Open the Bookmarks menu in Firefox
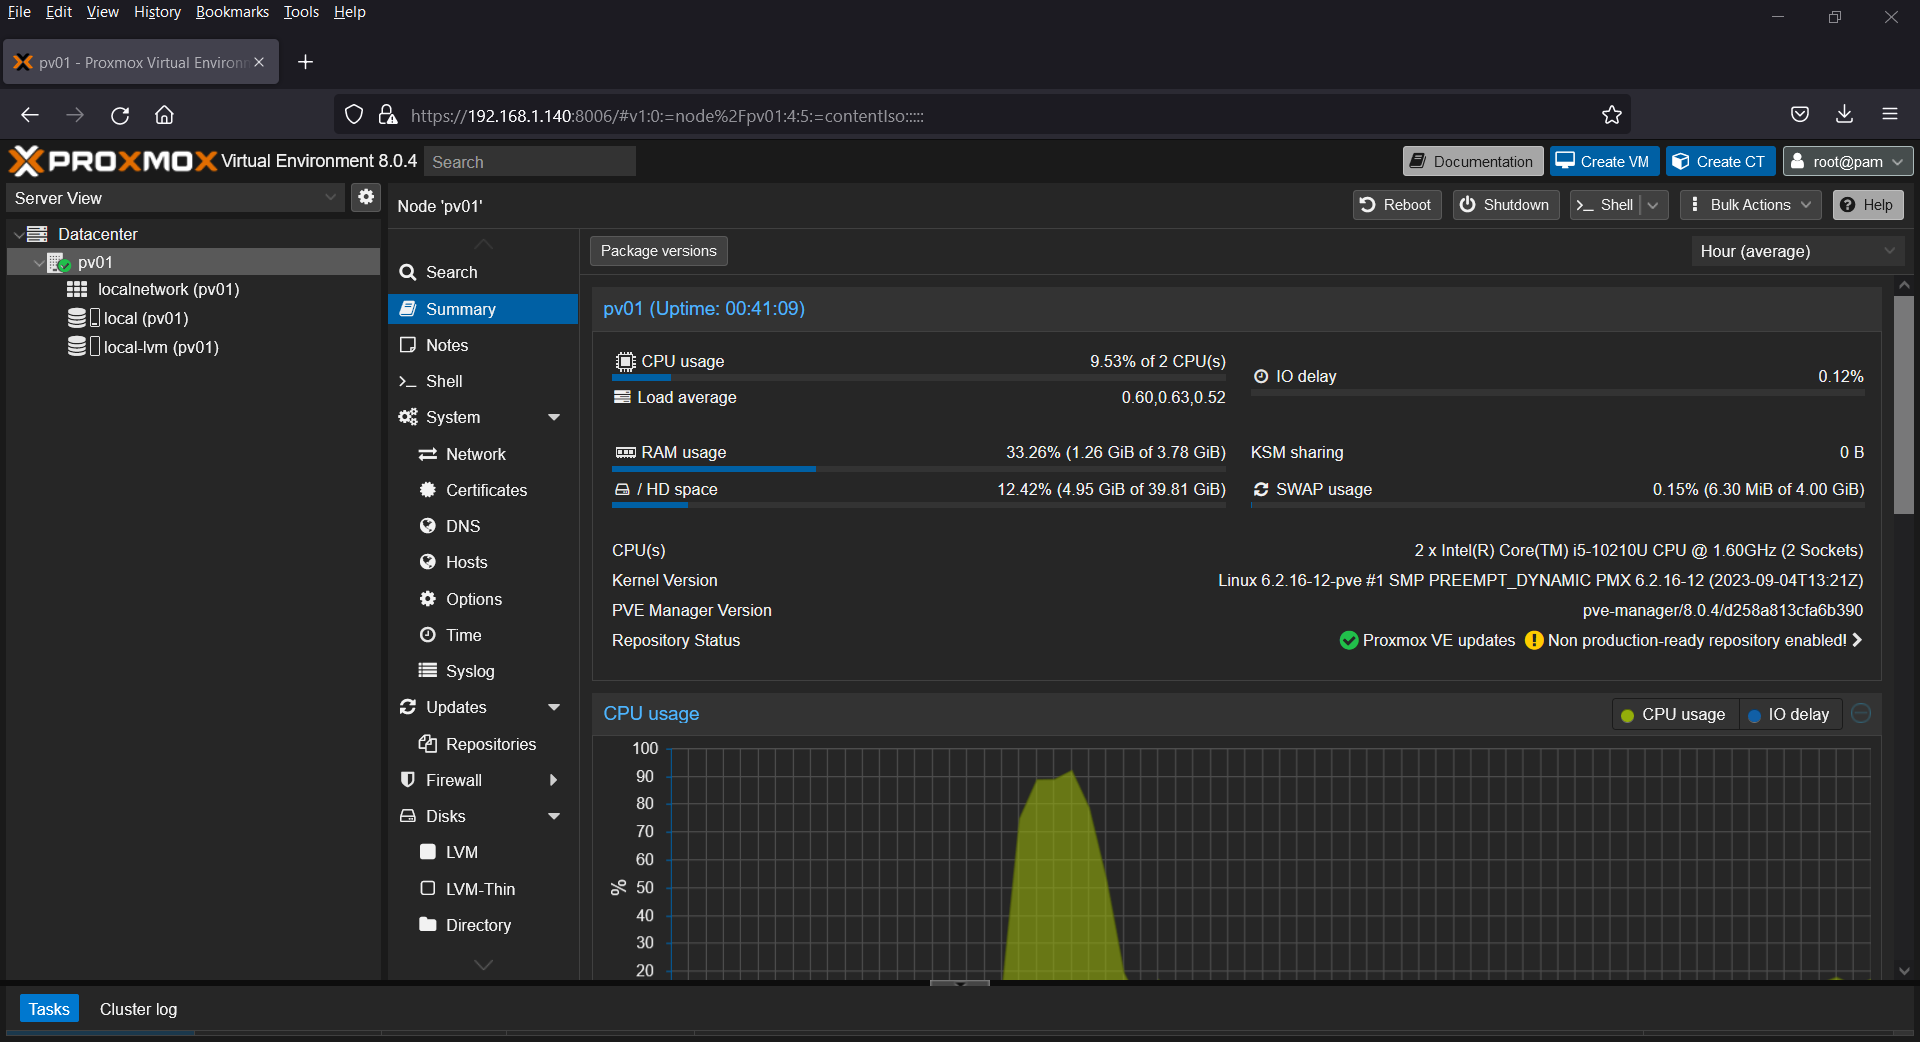The image size is (1920, 1042). 232,12
